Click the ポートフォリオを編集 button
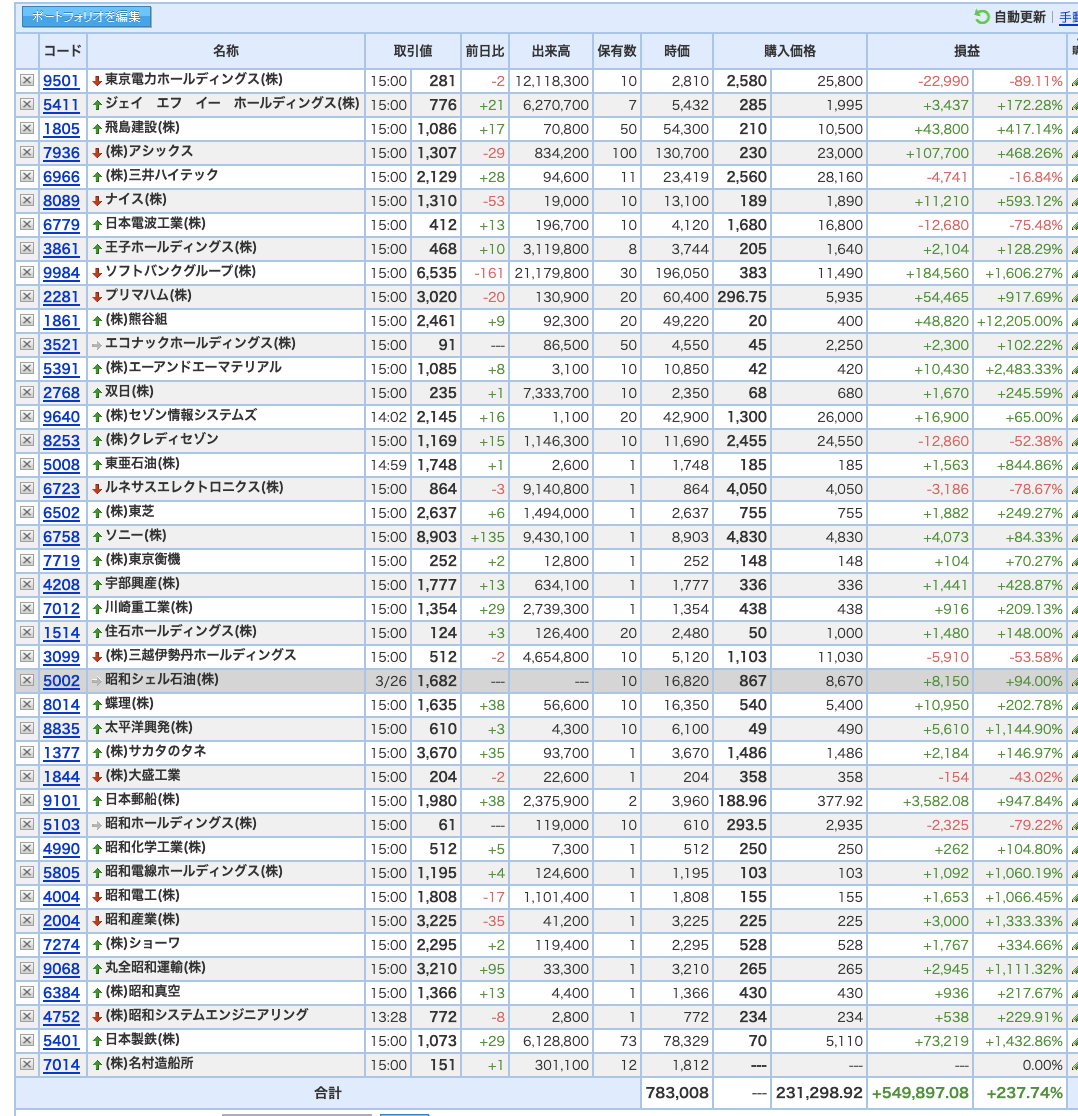 click(x=86, y=16)
